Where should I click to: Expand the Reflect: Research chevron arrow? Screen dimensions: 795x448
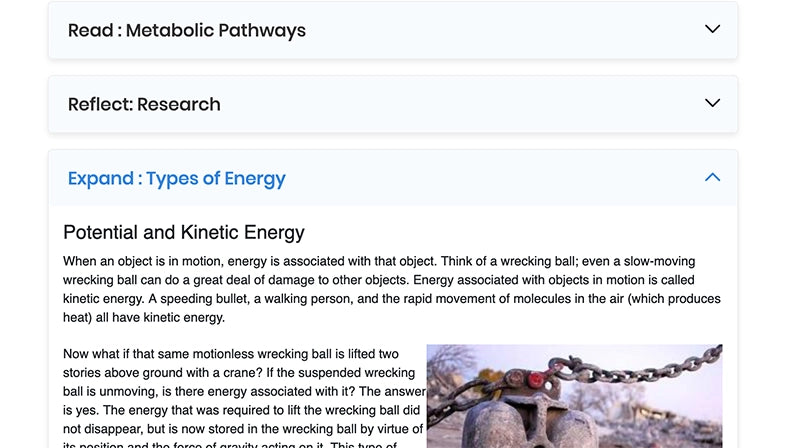[712, 103]
